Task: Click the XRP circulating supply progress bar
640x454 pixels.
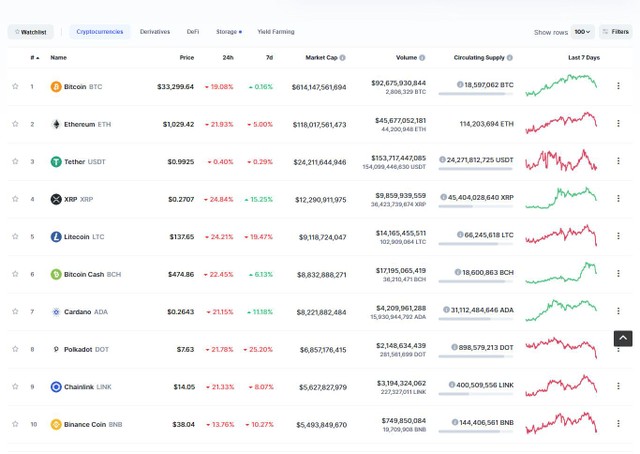Action: tap(476, 207)
